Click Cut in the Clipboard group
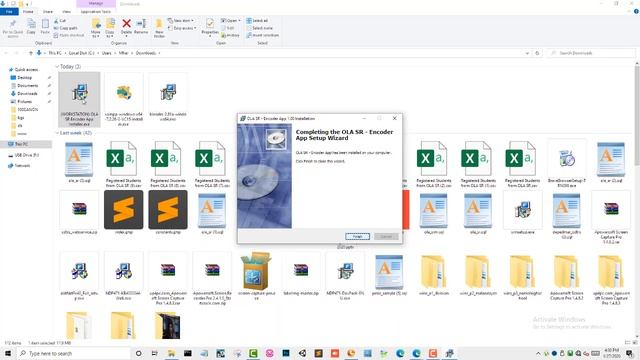 [x=60, y=20]
